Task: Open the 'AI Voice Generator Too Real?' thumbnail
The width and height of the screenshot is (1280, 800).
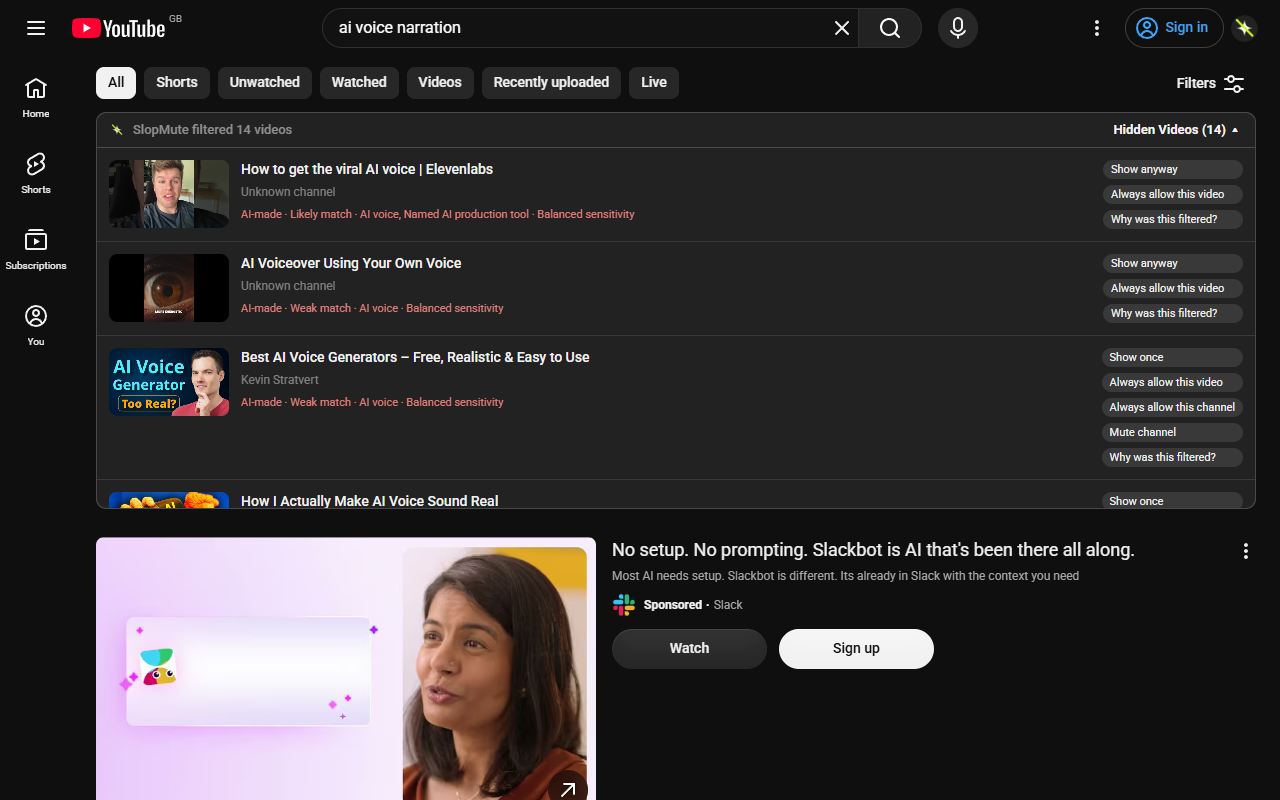Action: point(169,382)
